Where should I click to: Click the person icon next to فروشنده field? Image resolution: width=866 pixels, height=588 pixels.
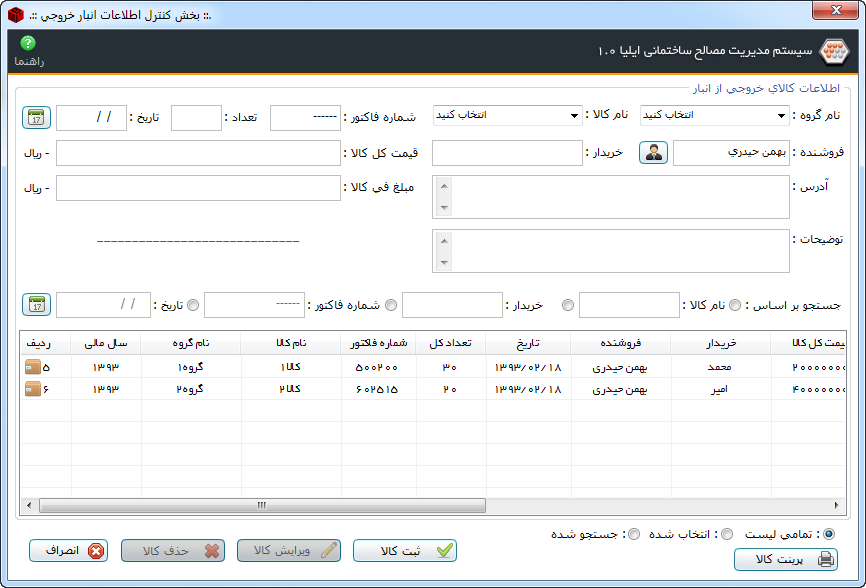tap(653, 153)
